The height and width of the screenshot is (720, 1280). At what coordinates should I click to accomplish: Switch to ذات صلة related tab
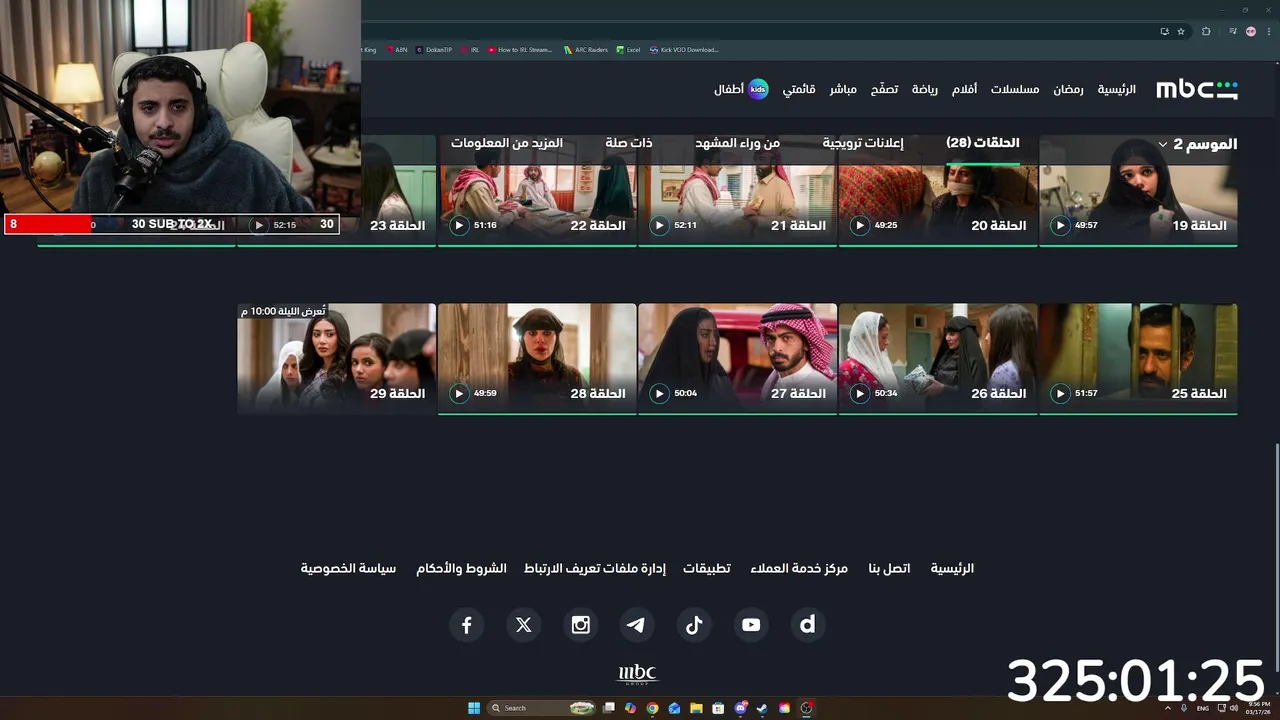pyautogui.click(x=629, y=143)
